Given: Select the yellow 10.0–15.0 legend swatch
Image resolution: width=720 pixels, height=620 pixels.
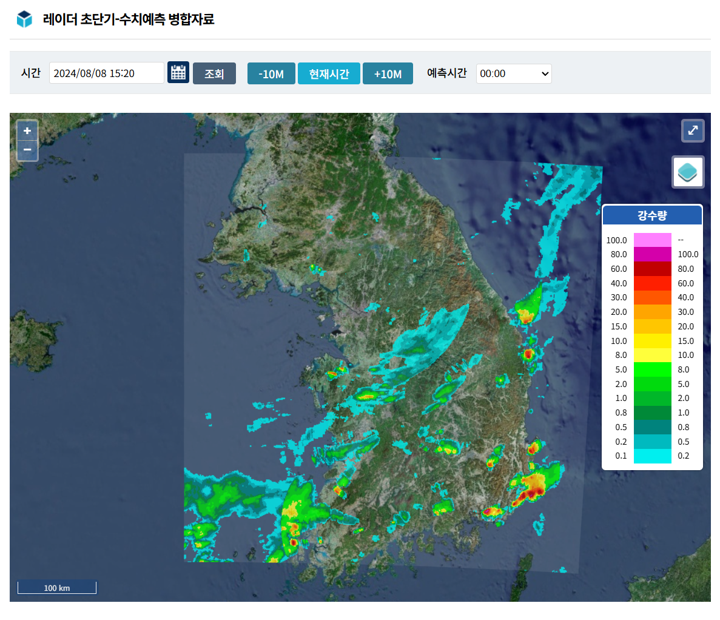Looking at the screenshot, I should [x=652, y=341].
